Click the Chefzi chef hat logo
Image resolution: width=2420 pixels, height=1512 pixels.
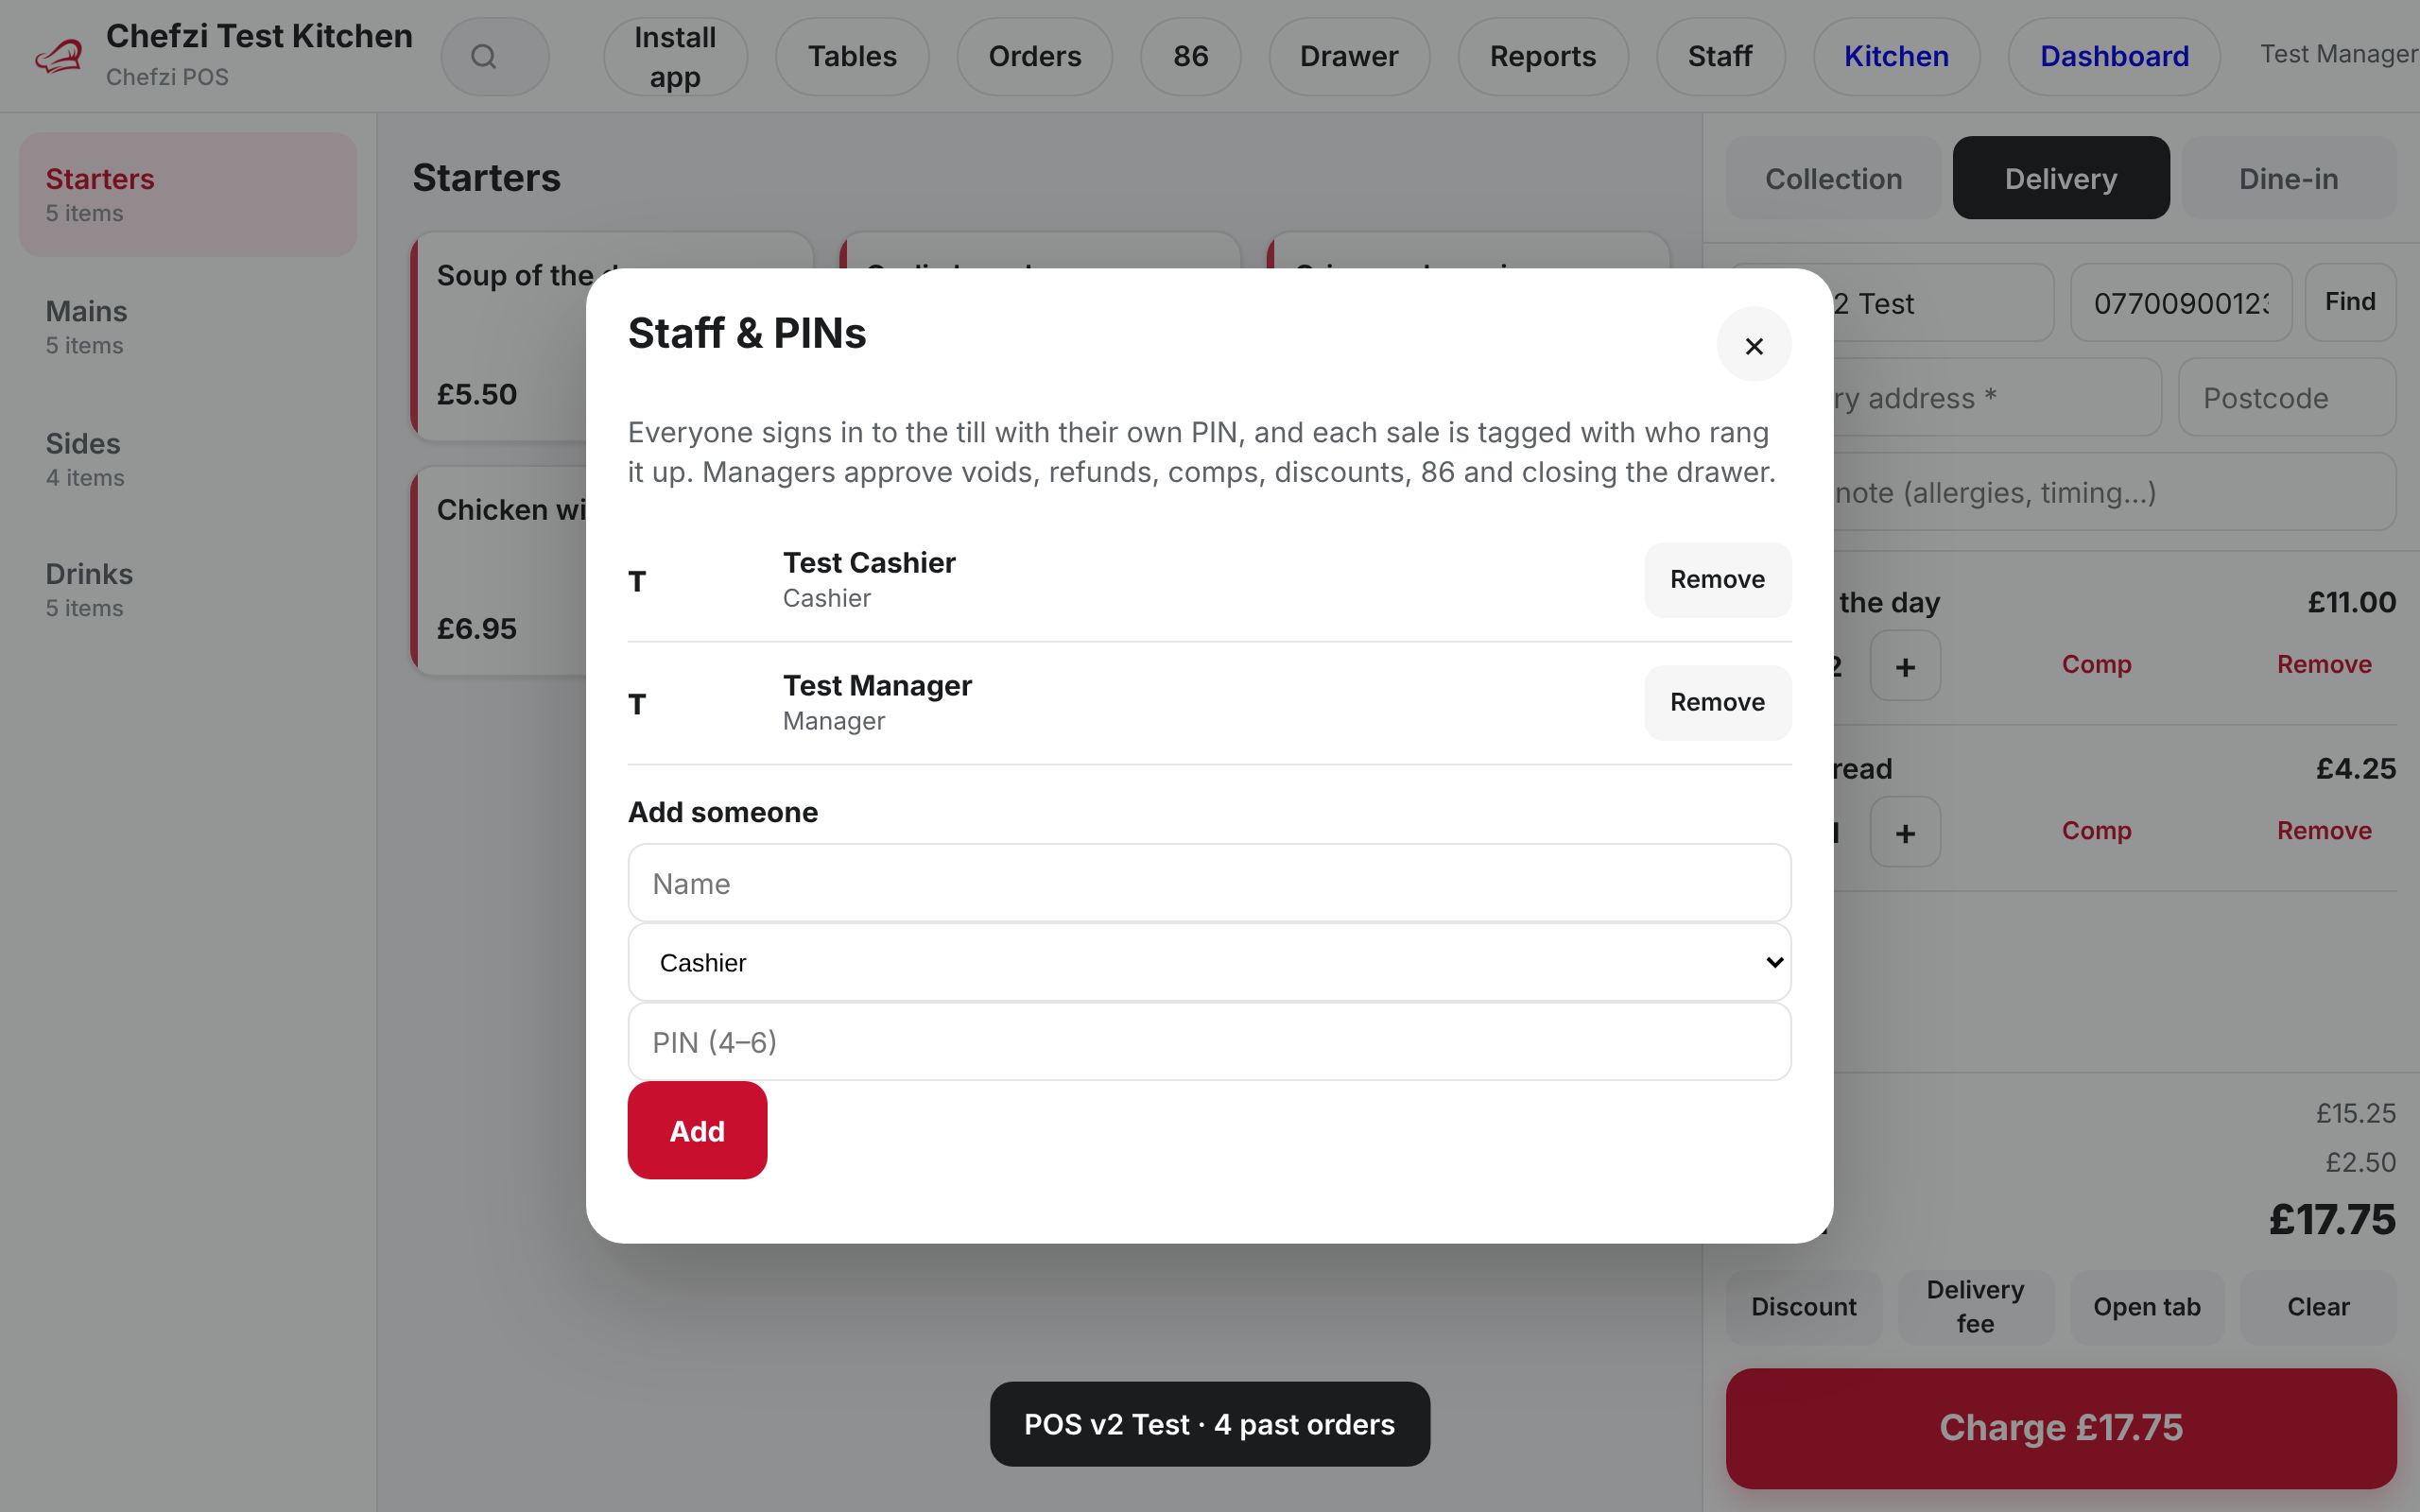point(59,56)
